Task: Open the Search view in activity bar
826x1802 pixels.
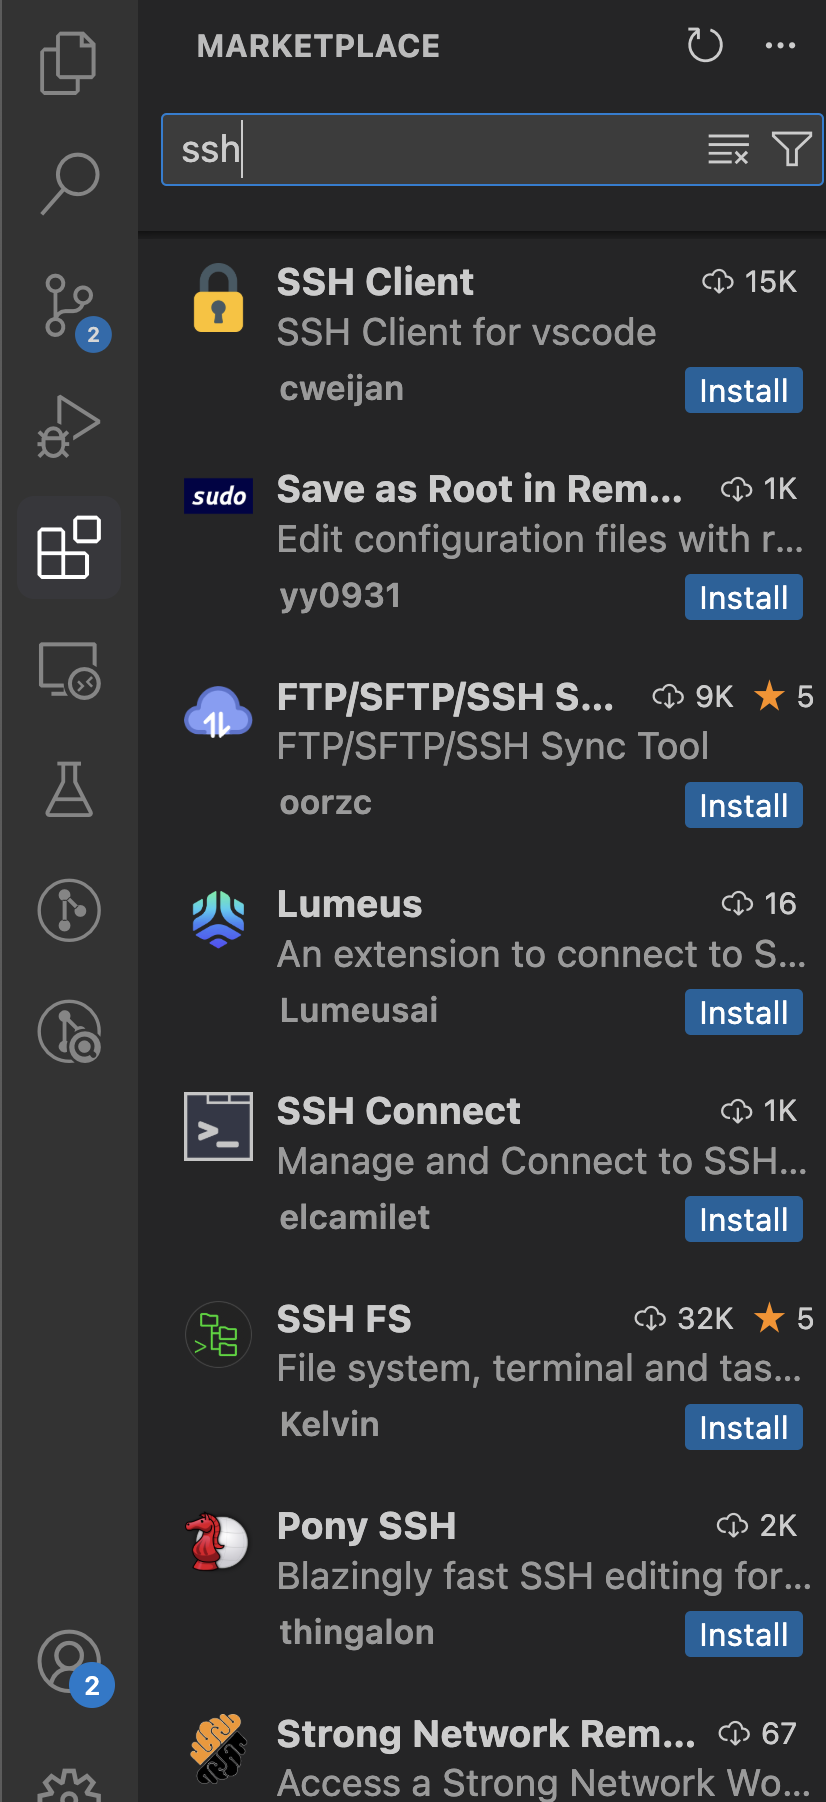Action: click(69, 183)
